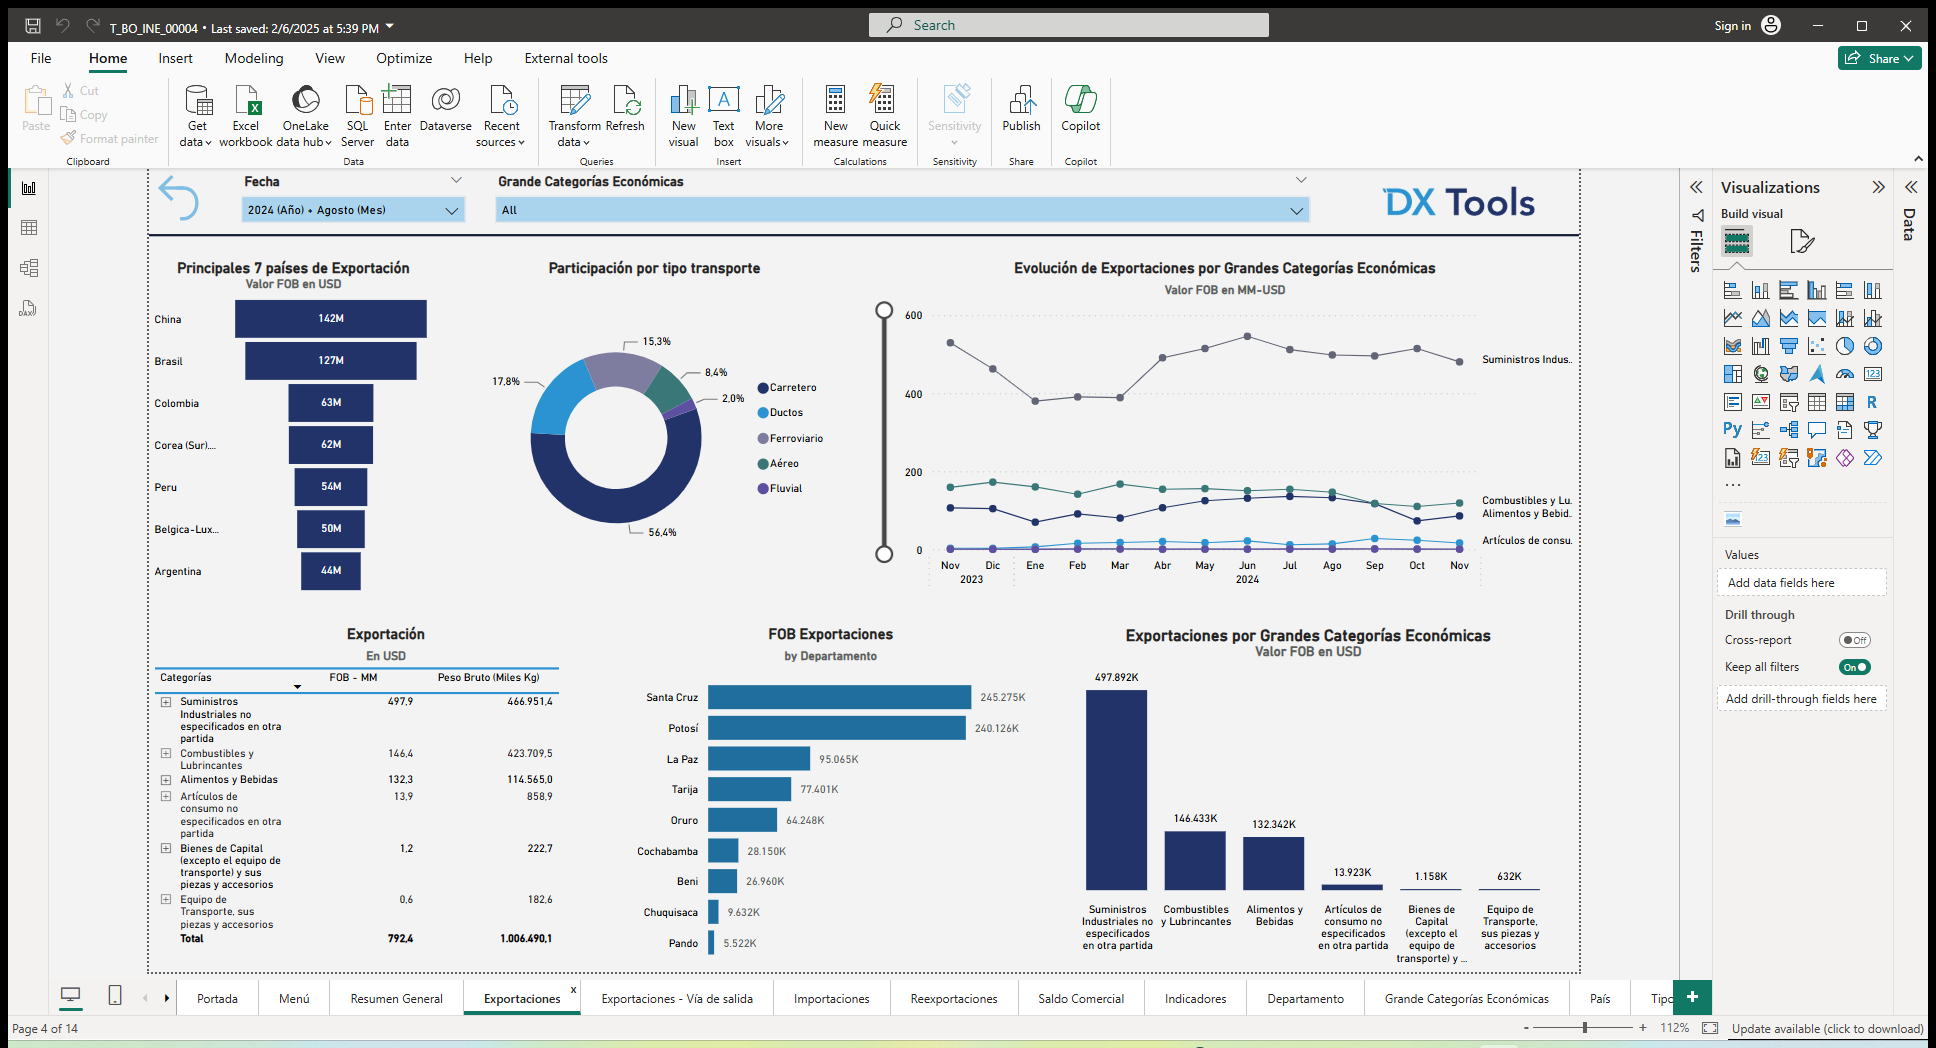
Task: Expand the Suministros Industriales table row
Action: pyautogui.click(x=166, y=701)
